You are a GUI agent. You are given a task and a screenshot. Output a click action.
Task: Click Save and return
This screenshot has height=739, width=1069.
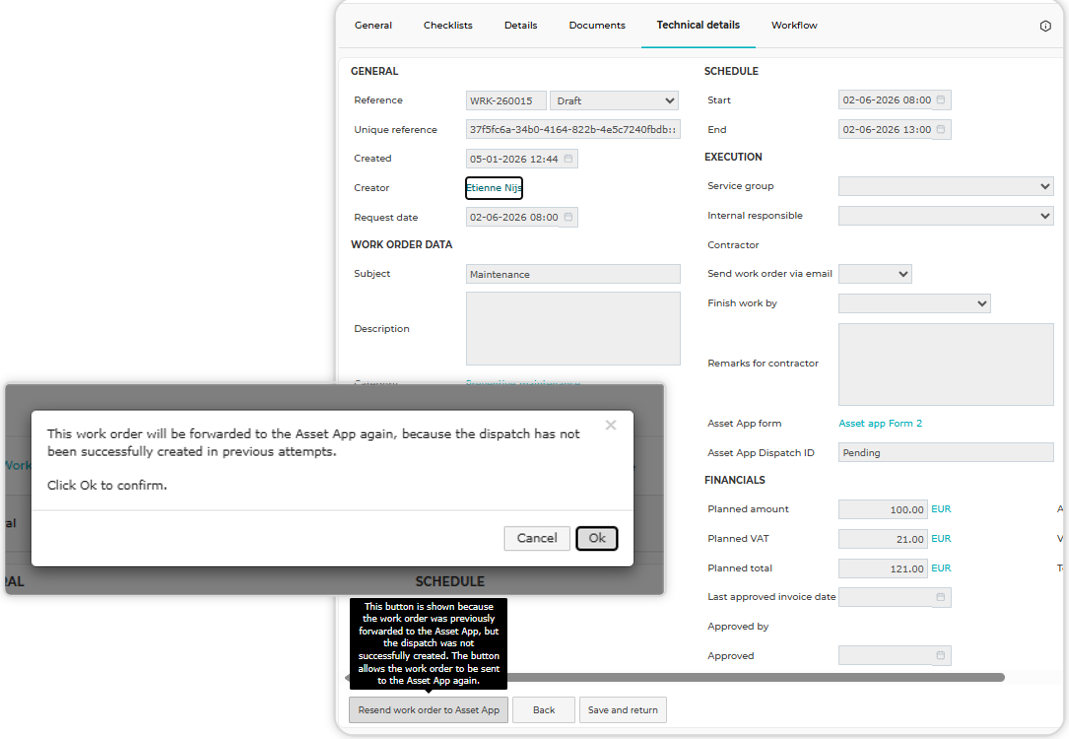pos(623,710)
